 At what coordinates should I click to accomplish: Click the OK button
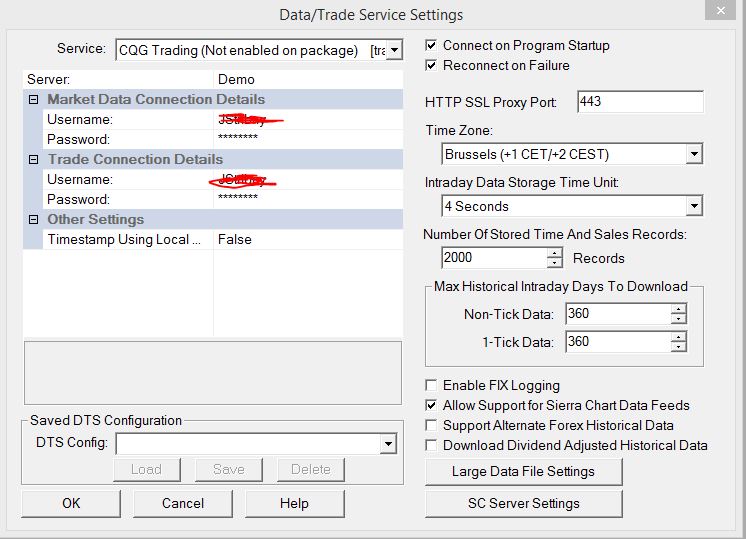tap(71, 503)
